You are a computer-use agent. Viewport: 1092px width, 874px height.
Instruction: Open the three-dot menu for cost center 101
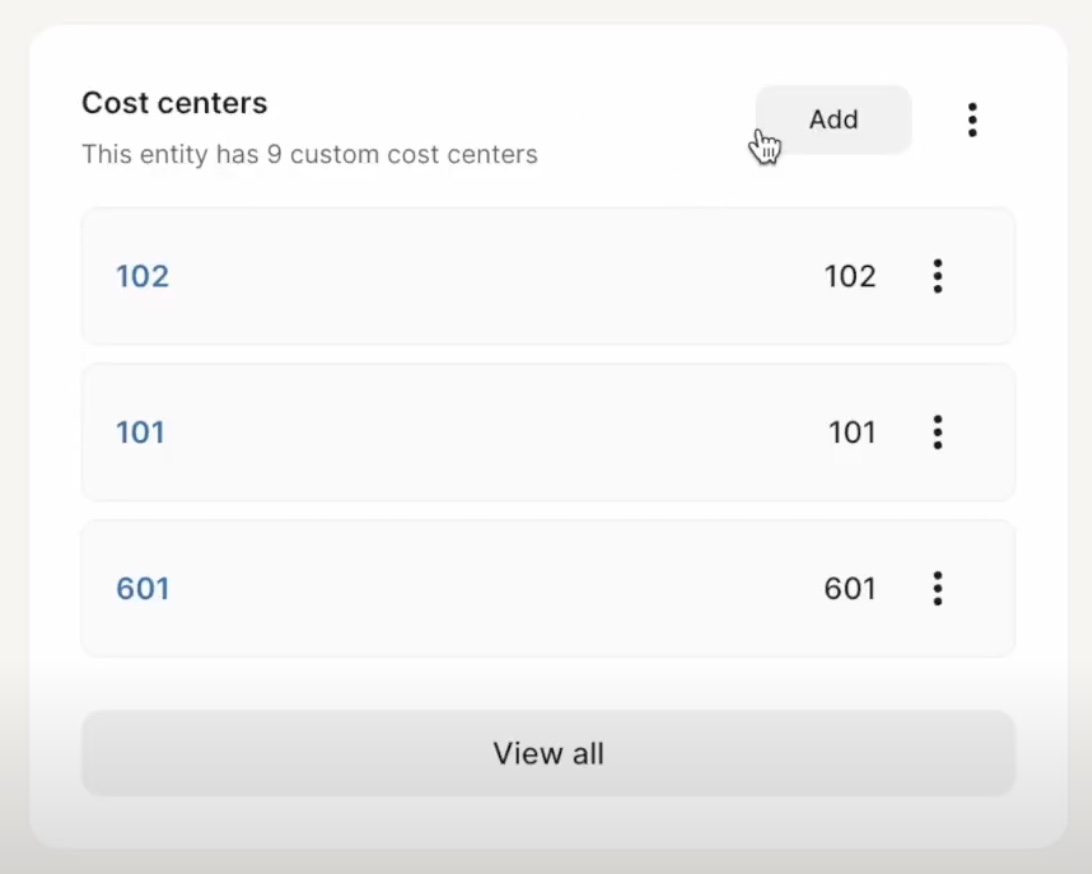[x=937, y=432]
